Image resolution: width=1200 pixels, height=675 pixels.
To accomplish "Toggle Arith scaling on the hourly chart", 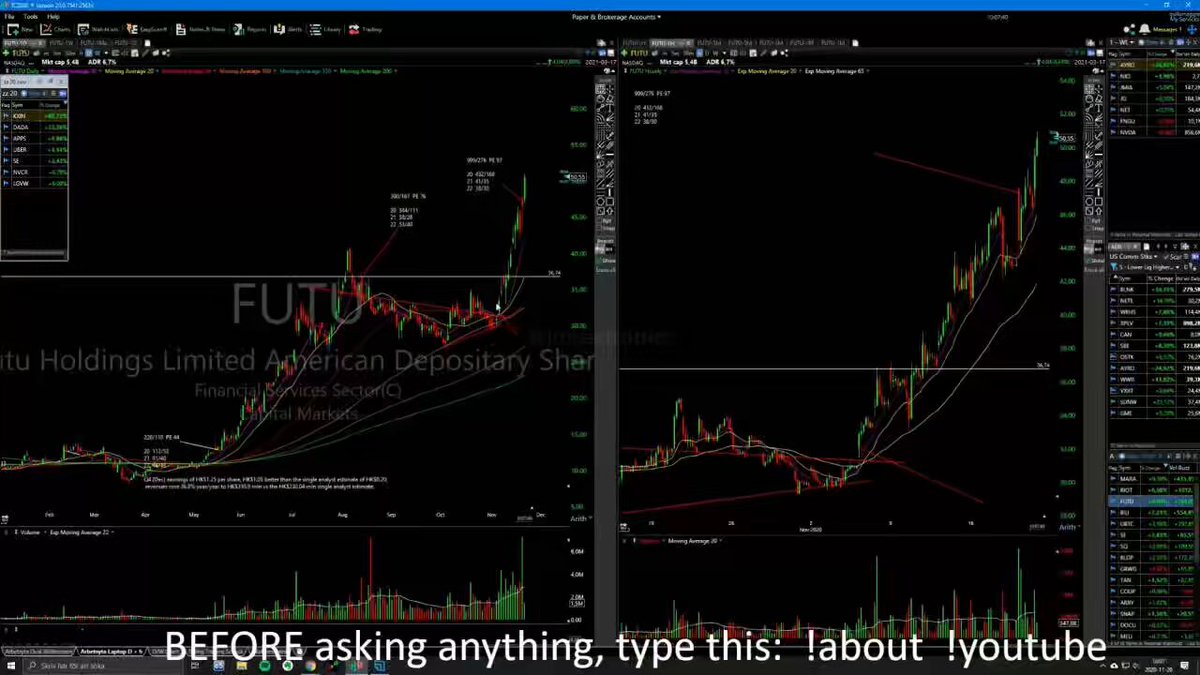I will [1068, 526].
